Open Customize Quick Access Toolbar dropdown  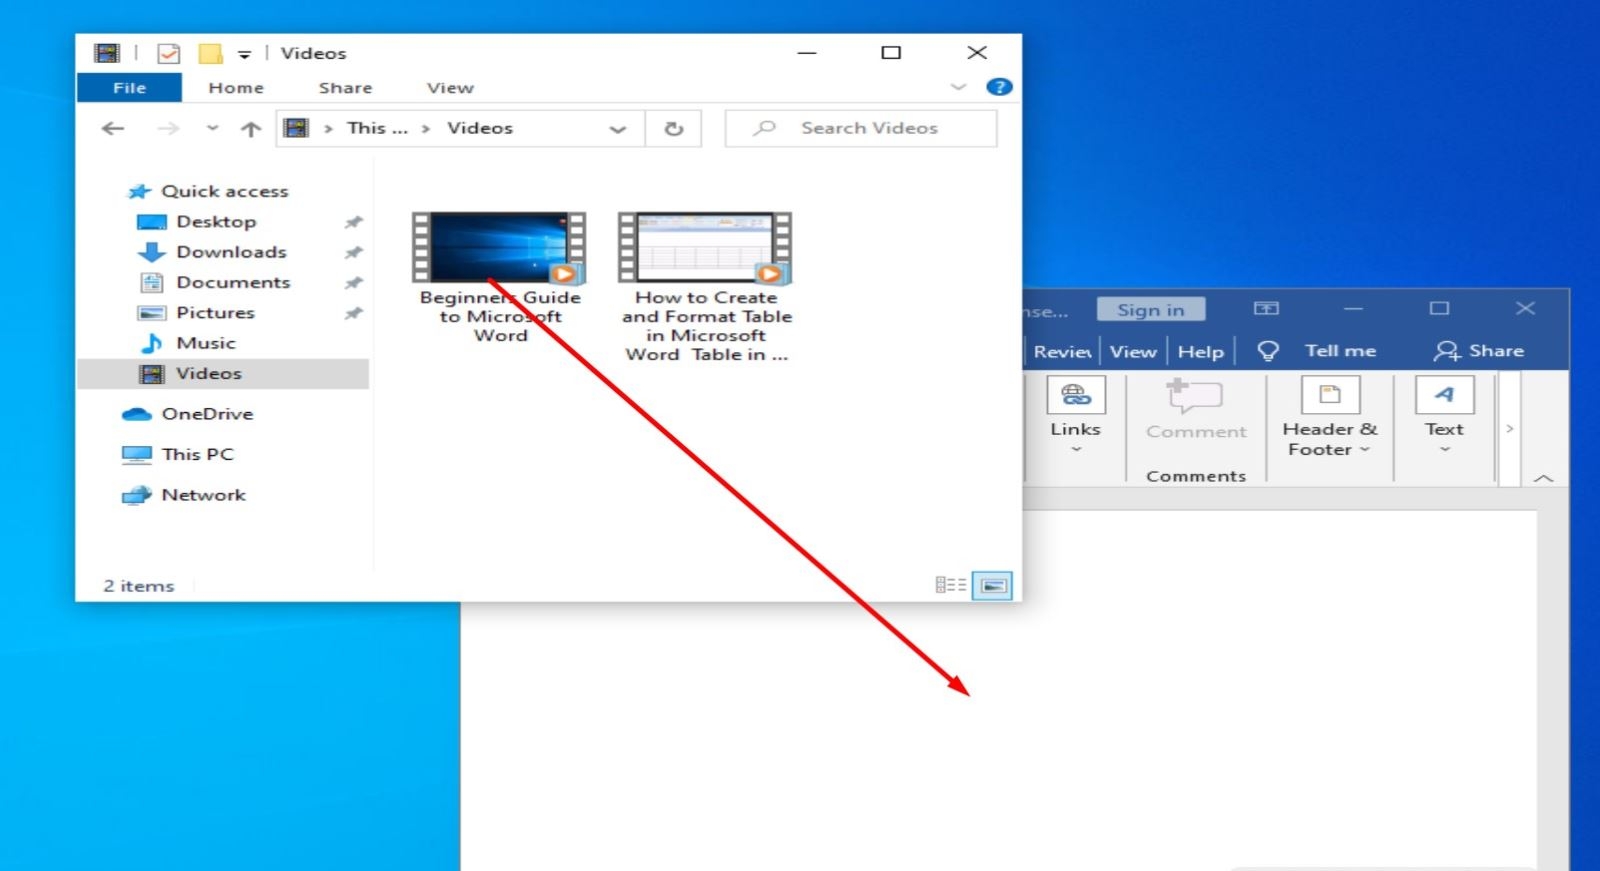coord(244,54)
